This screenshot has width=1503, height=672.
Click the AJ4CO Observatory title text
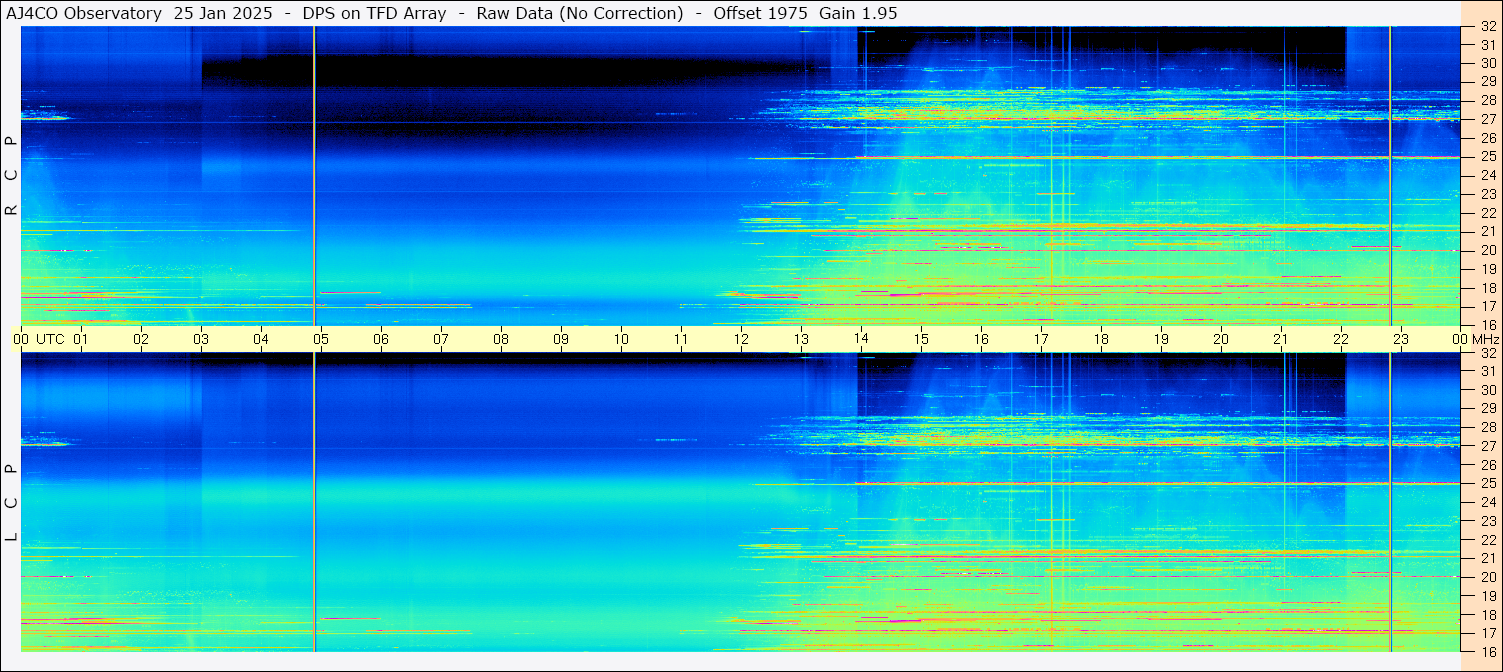[x=84, y=13]
